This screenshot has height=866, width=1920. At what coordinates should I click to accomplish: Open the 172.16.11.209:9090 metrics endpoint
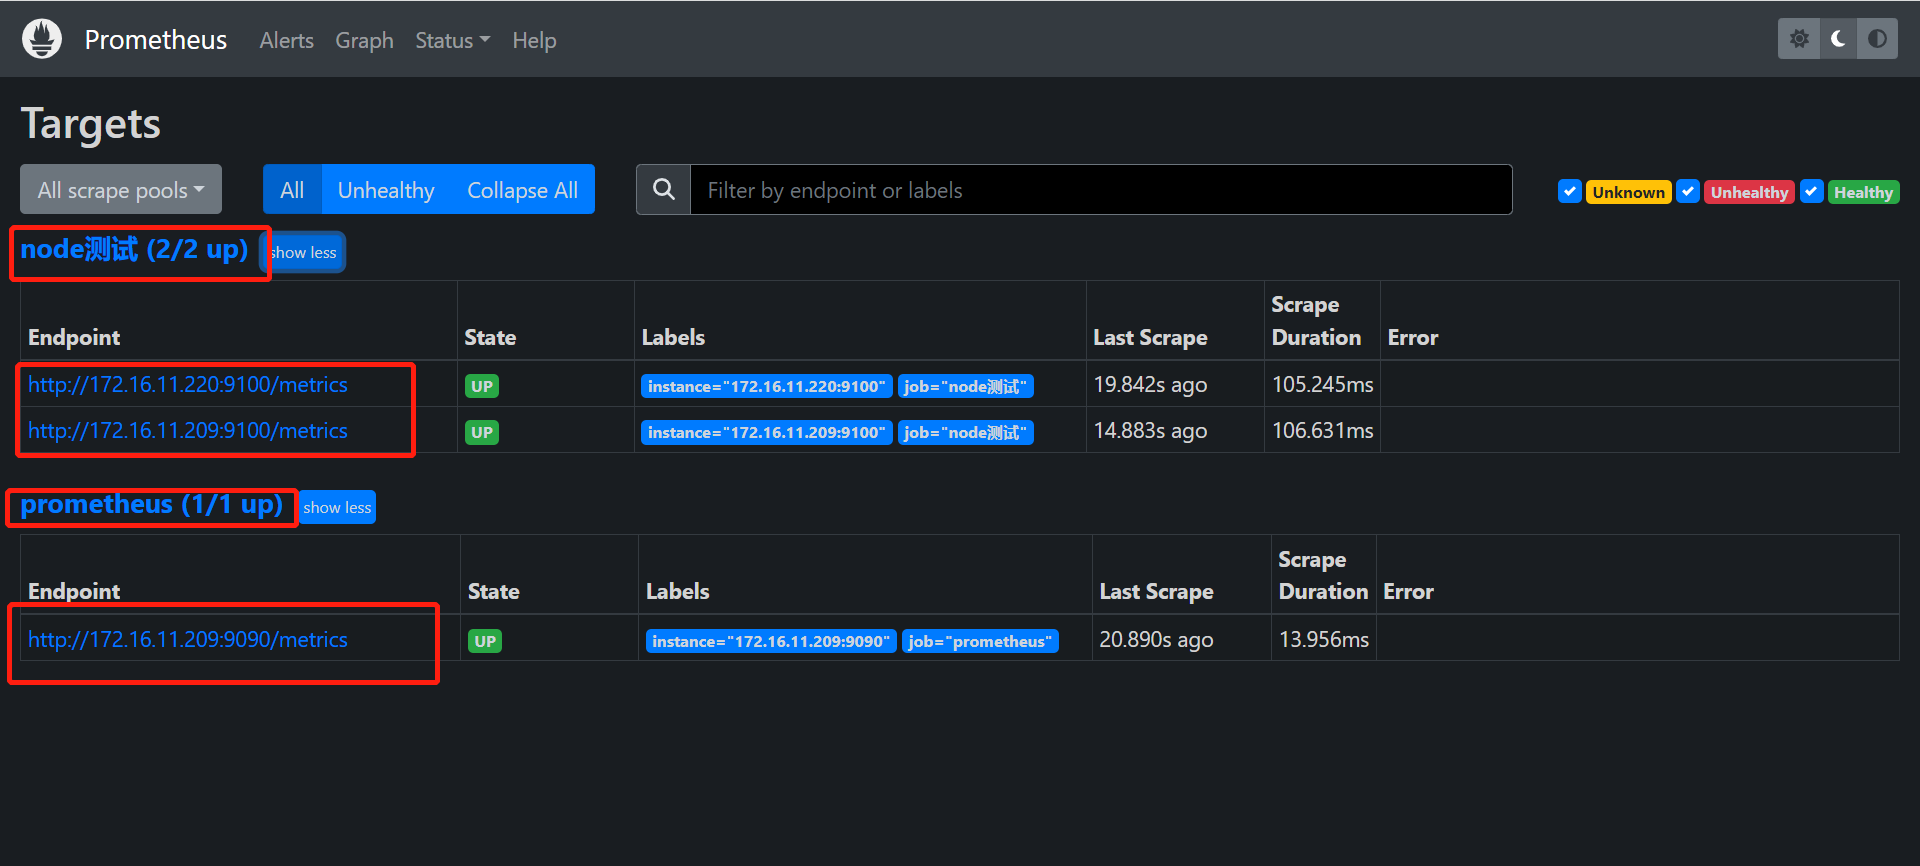click(188, 640)
